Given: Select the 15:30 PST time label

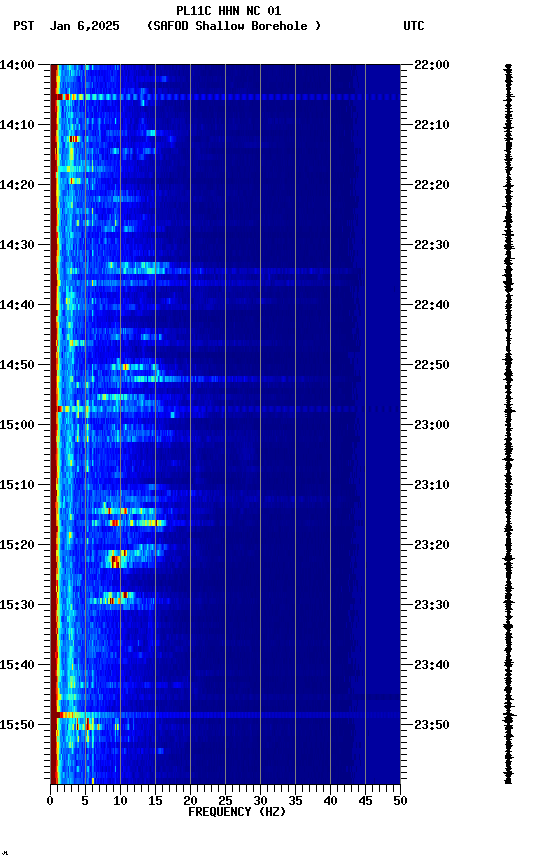Looking at the screenshot, I should 17,606.
